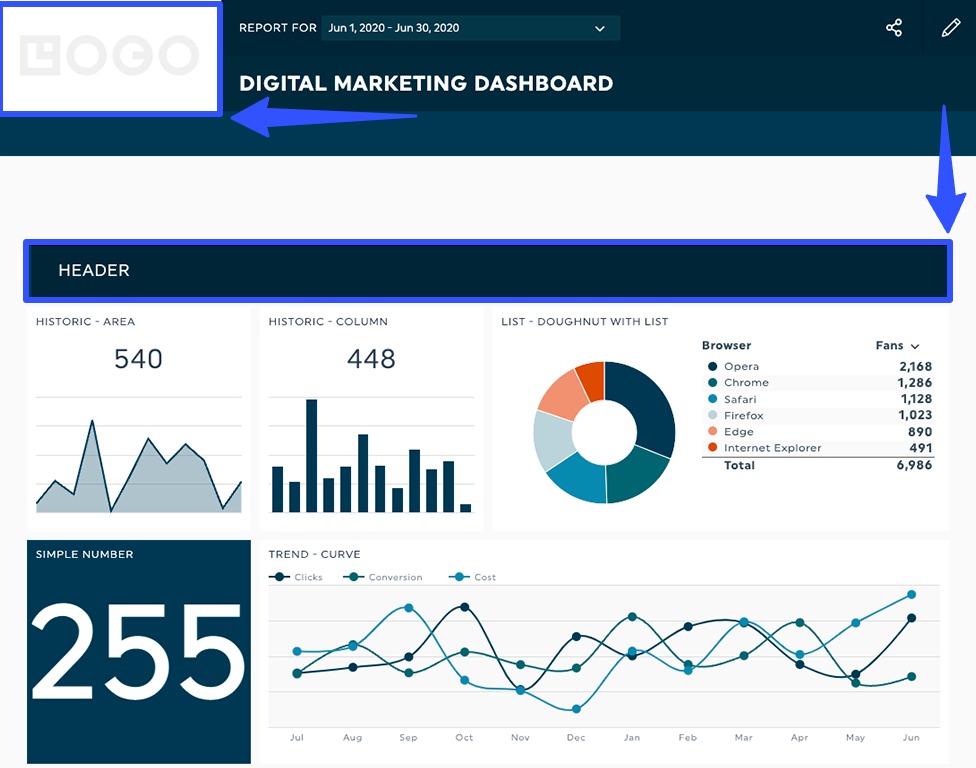Image resolution: width=976 pixels, height=768 pixels.
Task: Click the Cost legend marker on Trend chart
Action: click(457, 576)
